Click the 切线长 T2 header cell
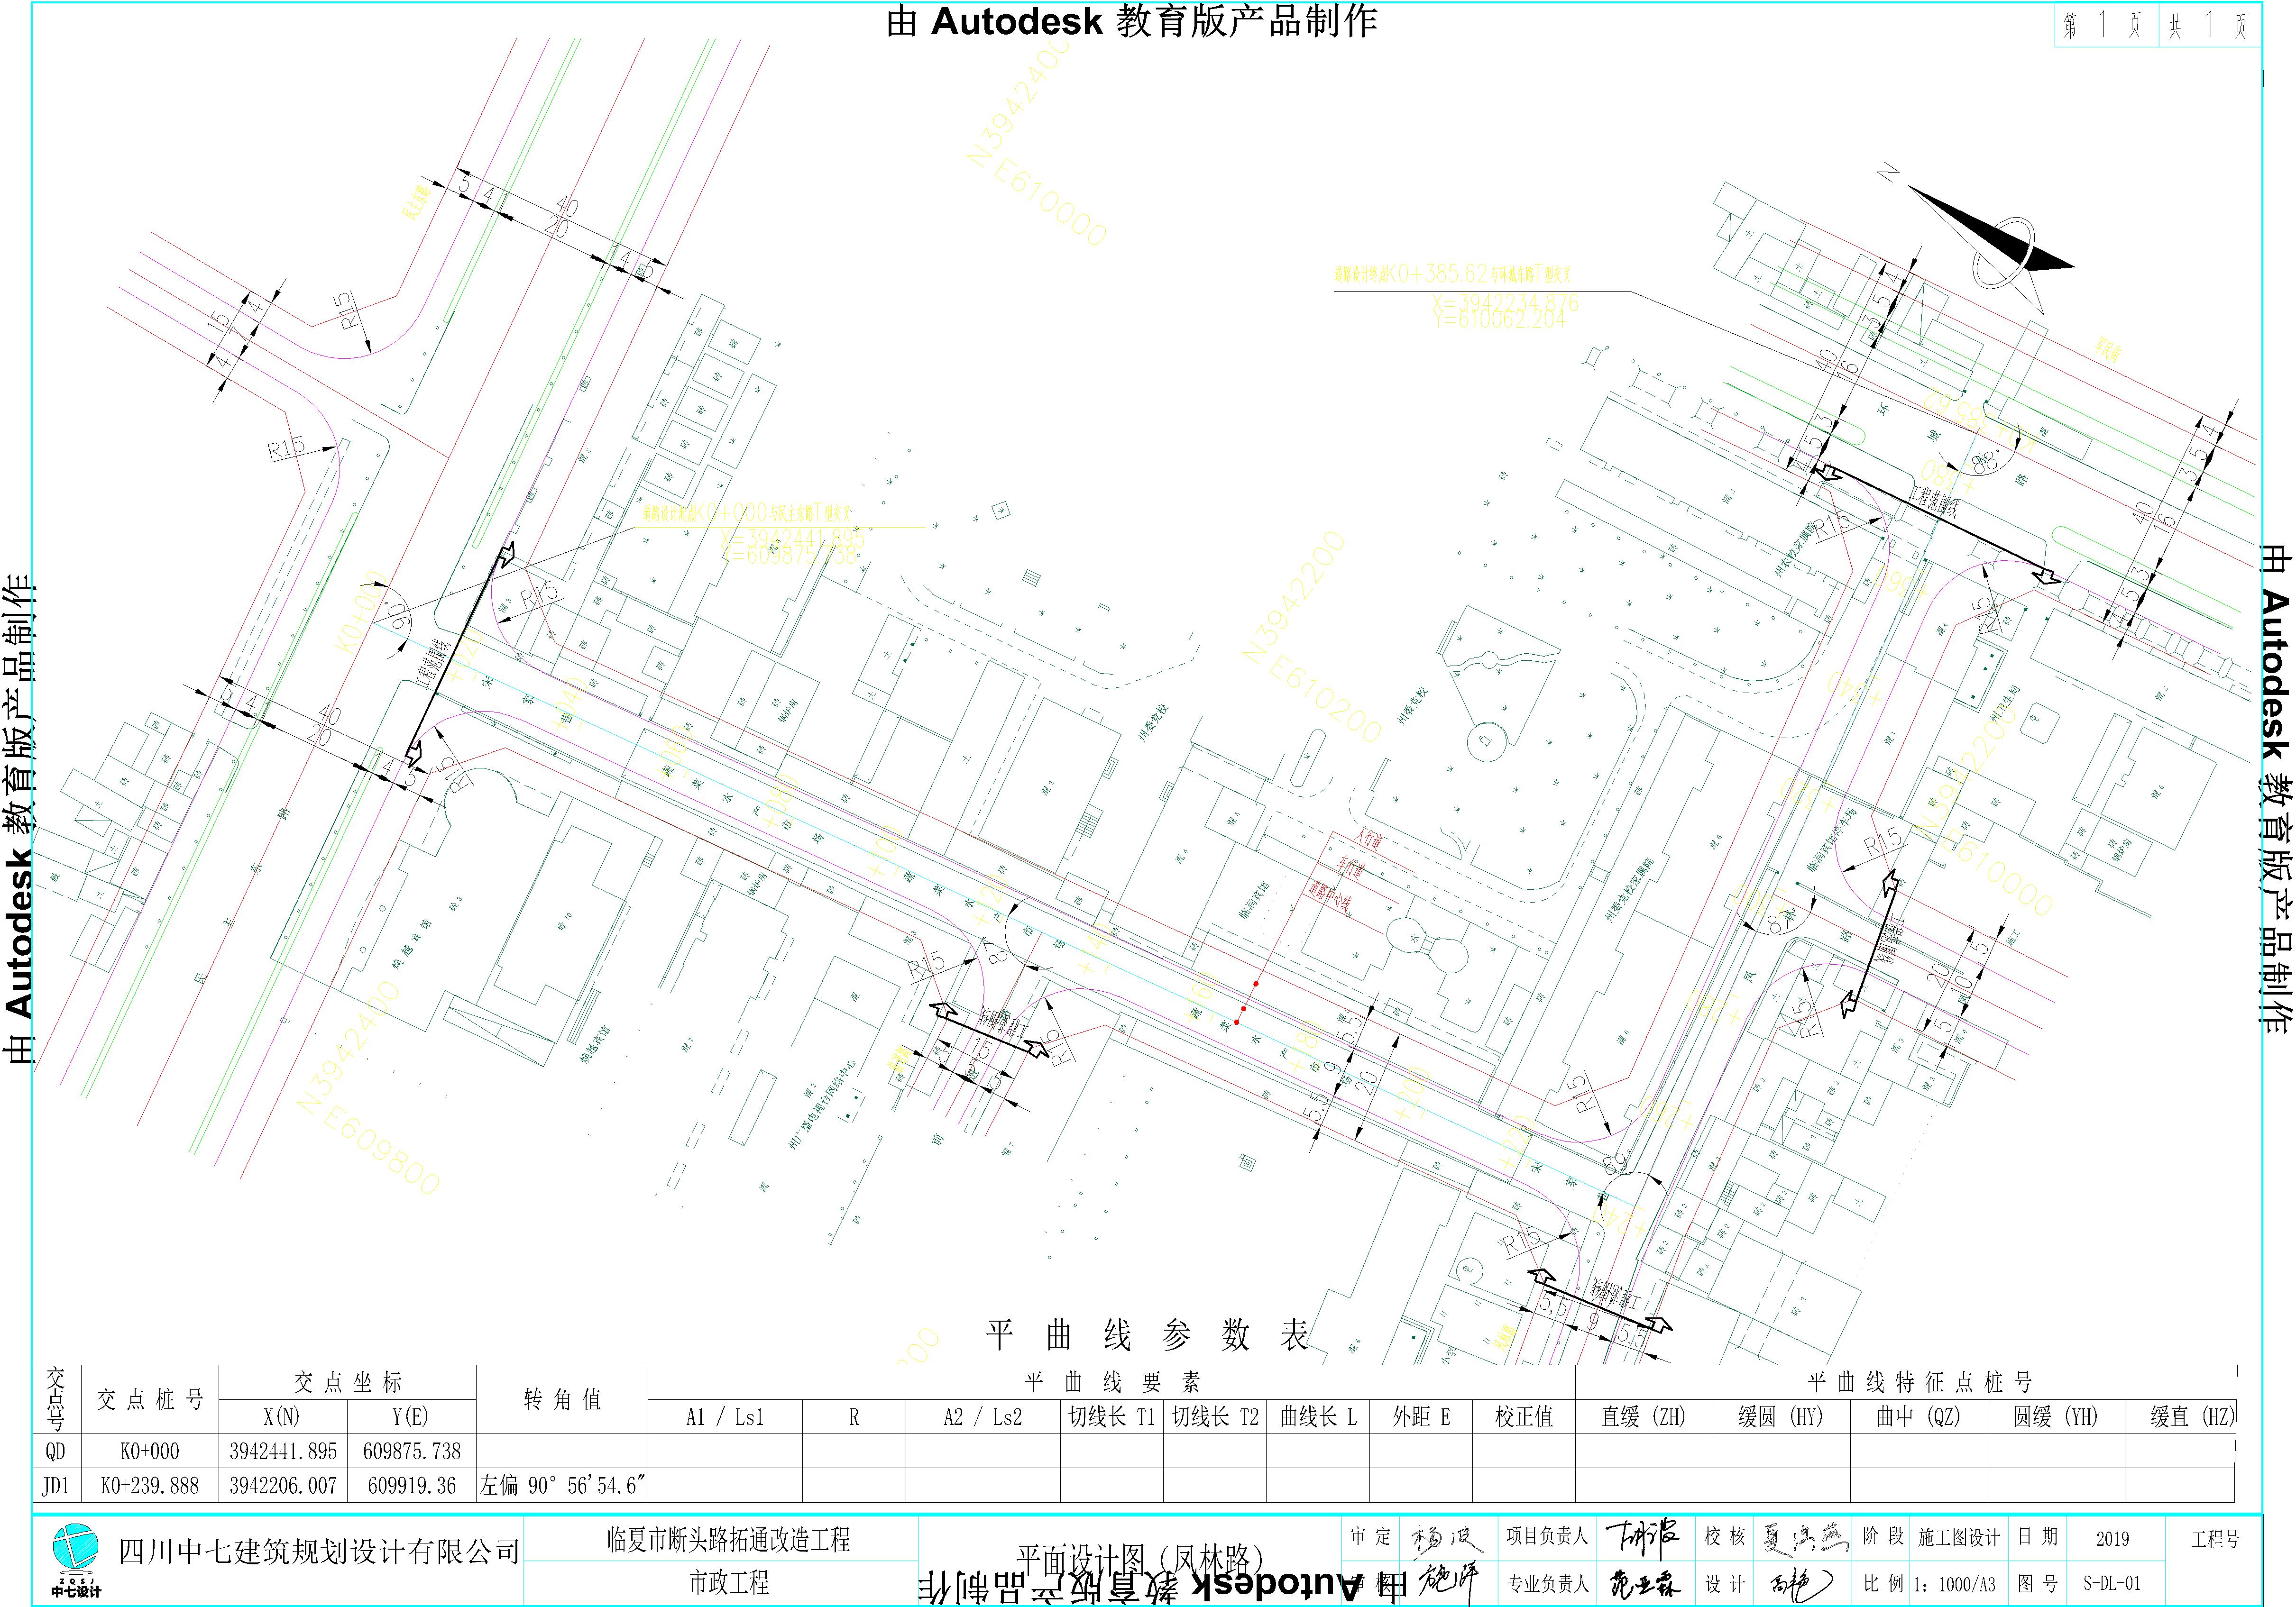Screen dimensions: 2296x1607 click(1215, 1416)
